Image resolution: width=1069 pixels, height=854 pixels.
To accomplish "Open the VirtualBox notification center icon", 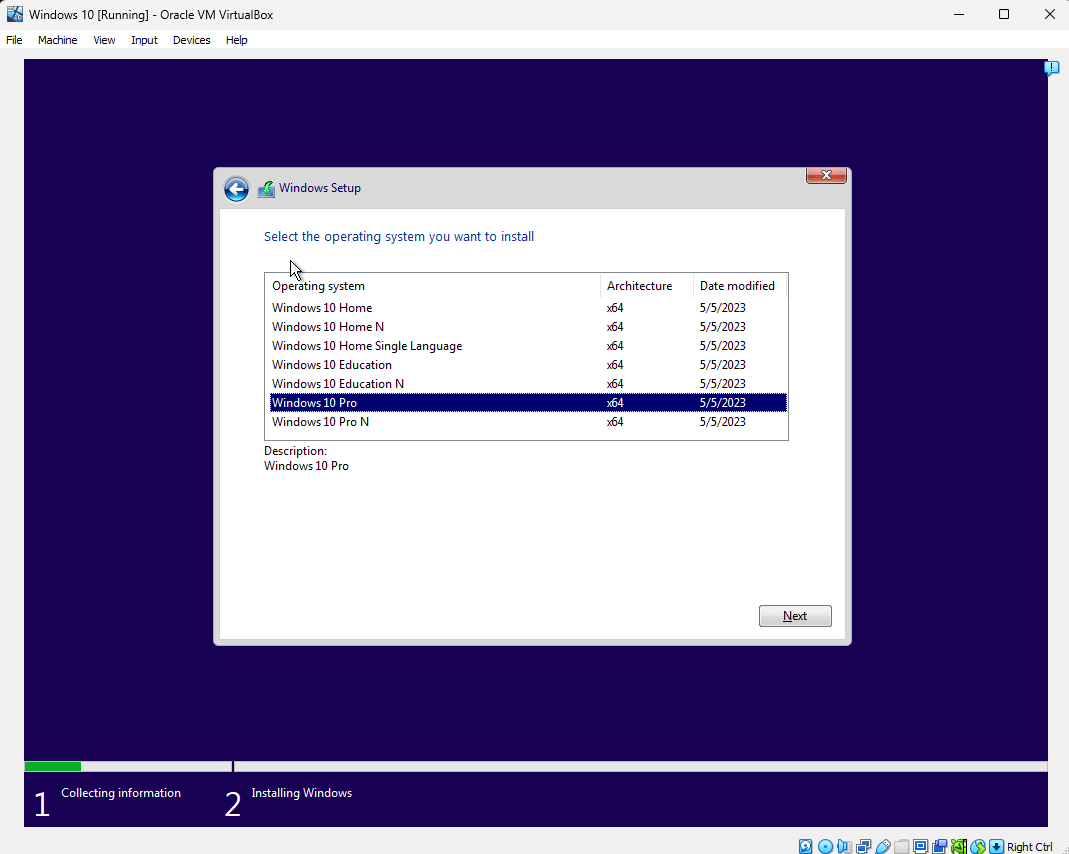I will [1051, 67].
